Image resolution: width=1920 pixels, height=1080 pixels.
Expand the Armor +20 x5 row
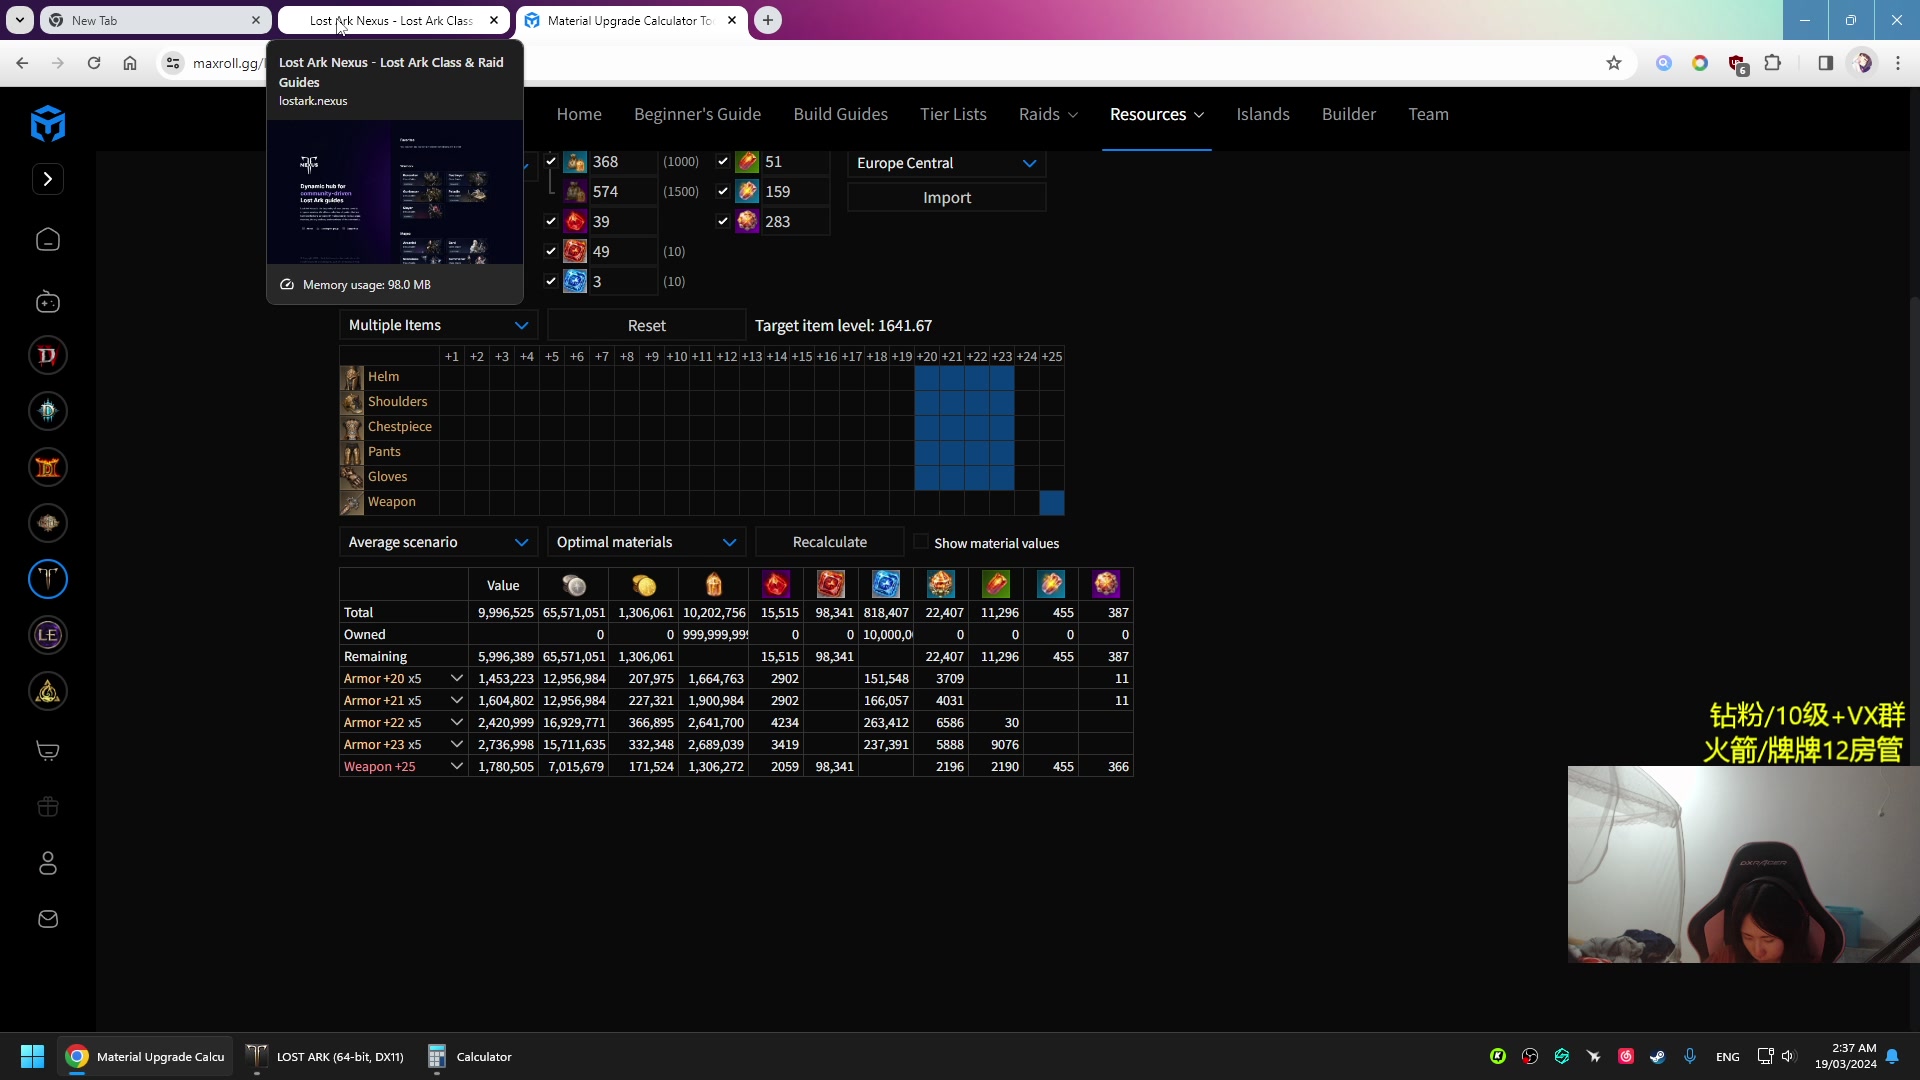pos(457,678)
